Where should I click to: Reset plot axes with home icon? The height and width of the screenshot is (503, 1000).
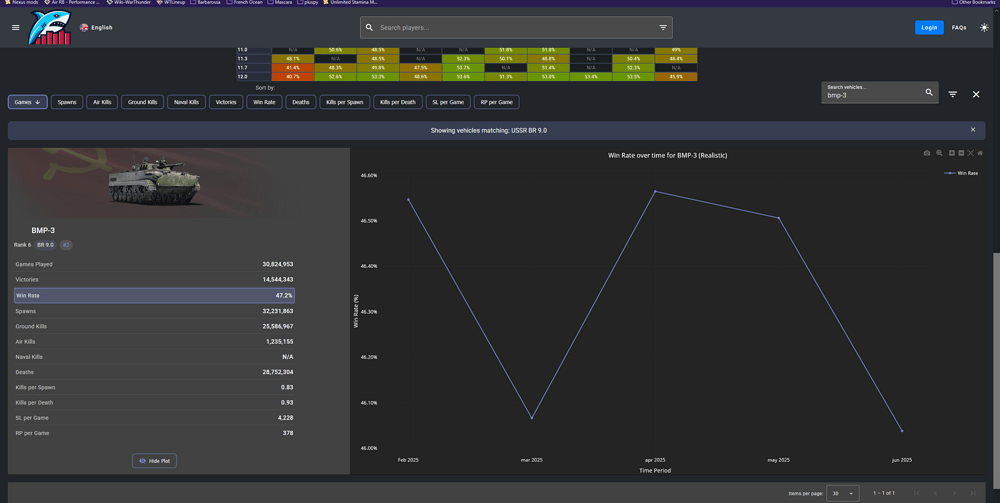point(980,153)
